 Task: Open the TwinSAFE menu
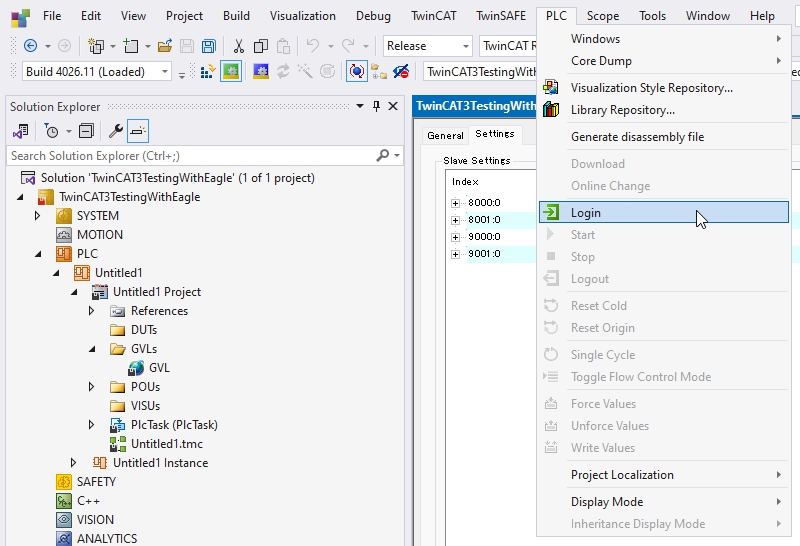pyautogui.click(x=501, y=16)
